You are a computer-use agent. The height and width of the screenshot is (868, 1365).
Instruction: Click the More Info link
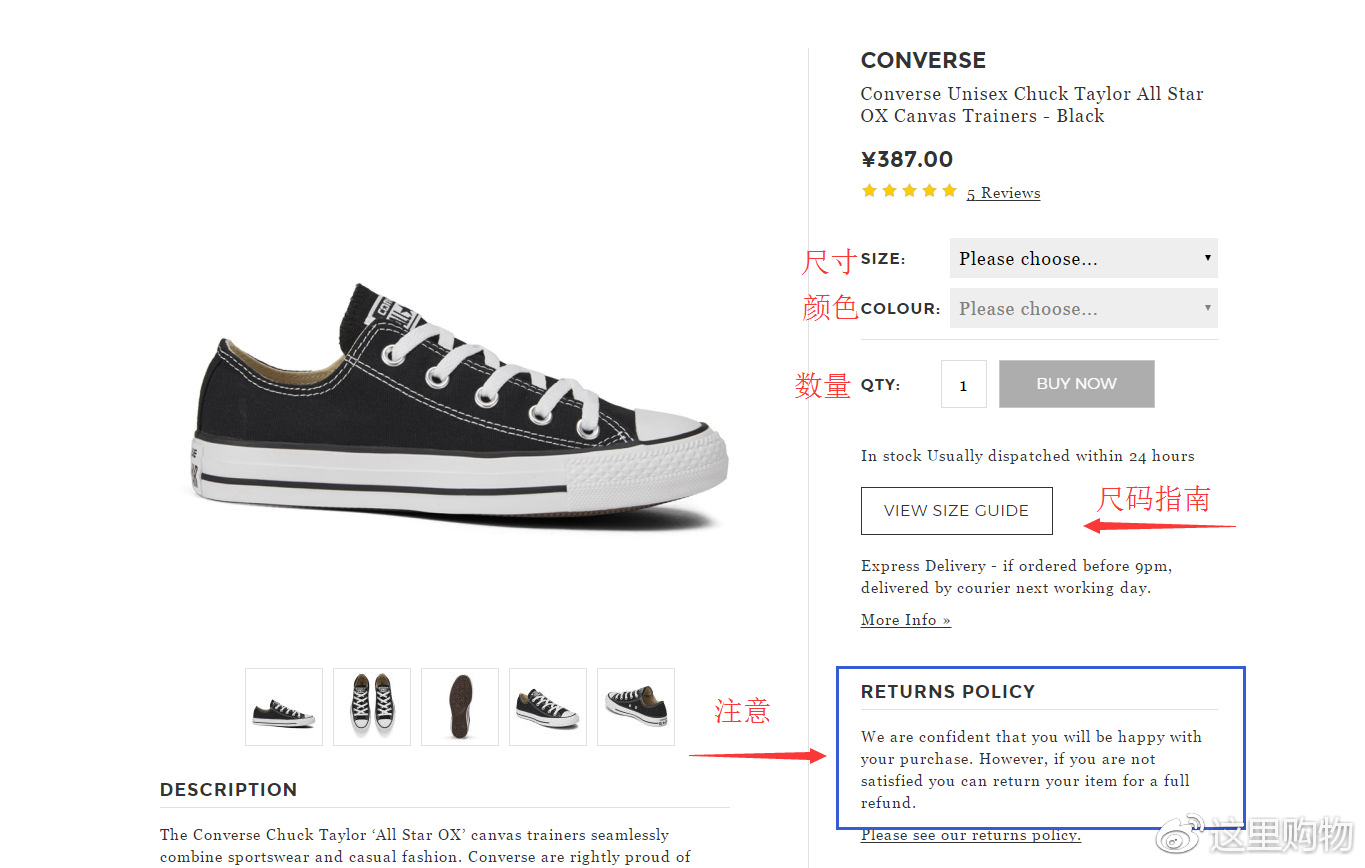905,620
